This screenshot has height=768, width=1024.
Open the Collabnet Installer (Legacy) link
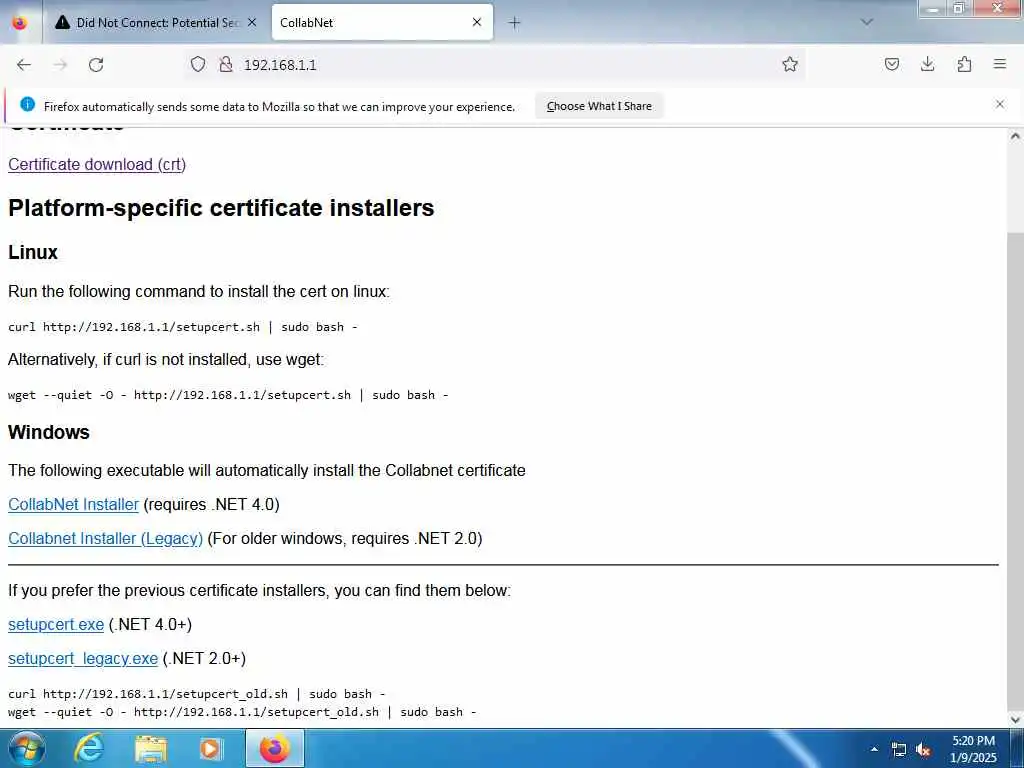105,538
